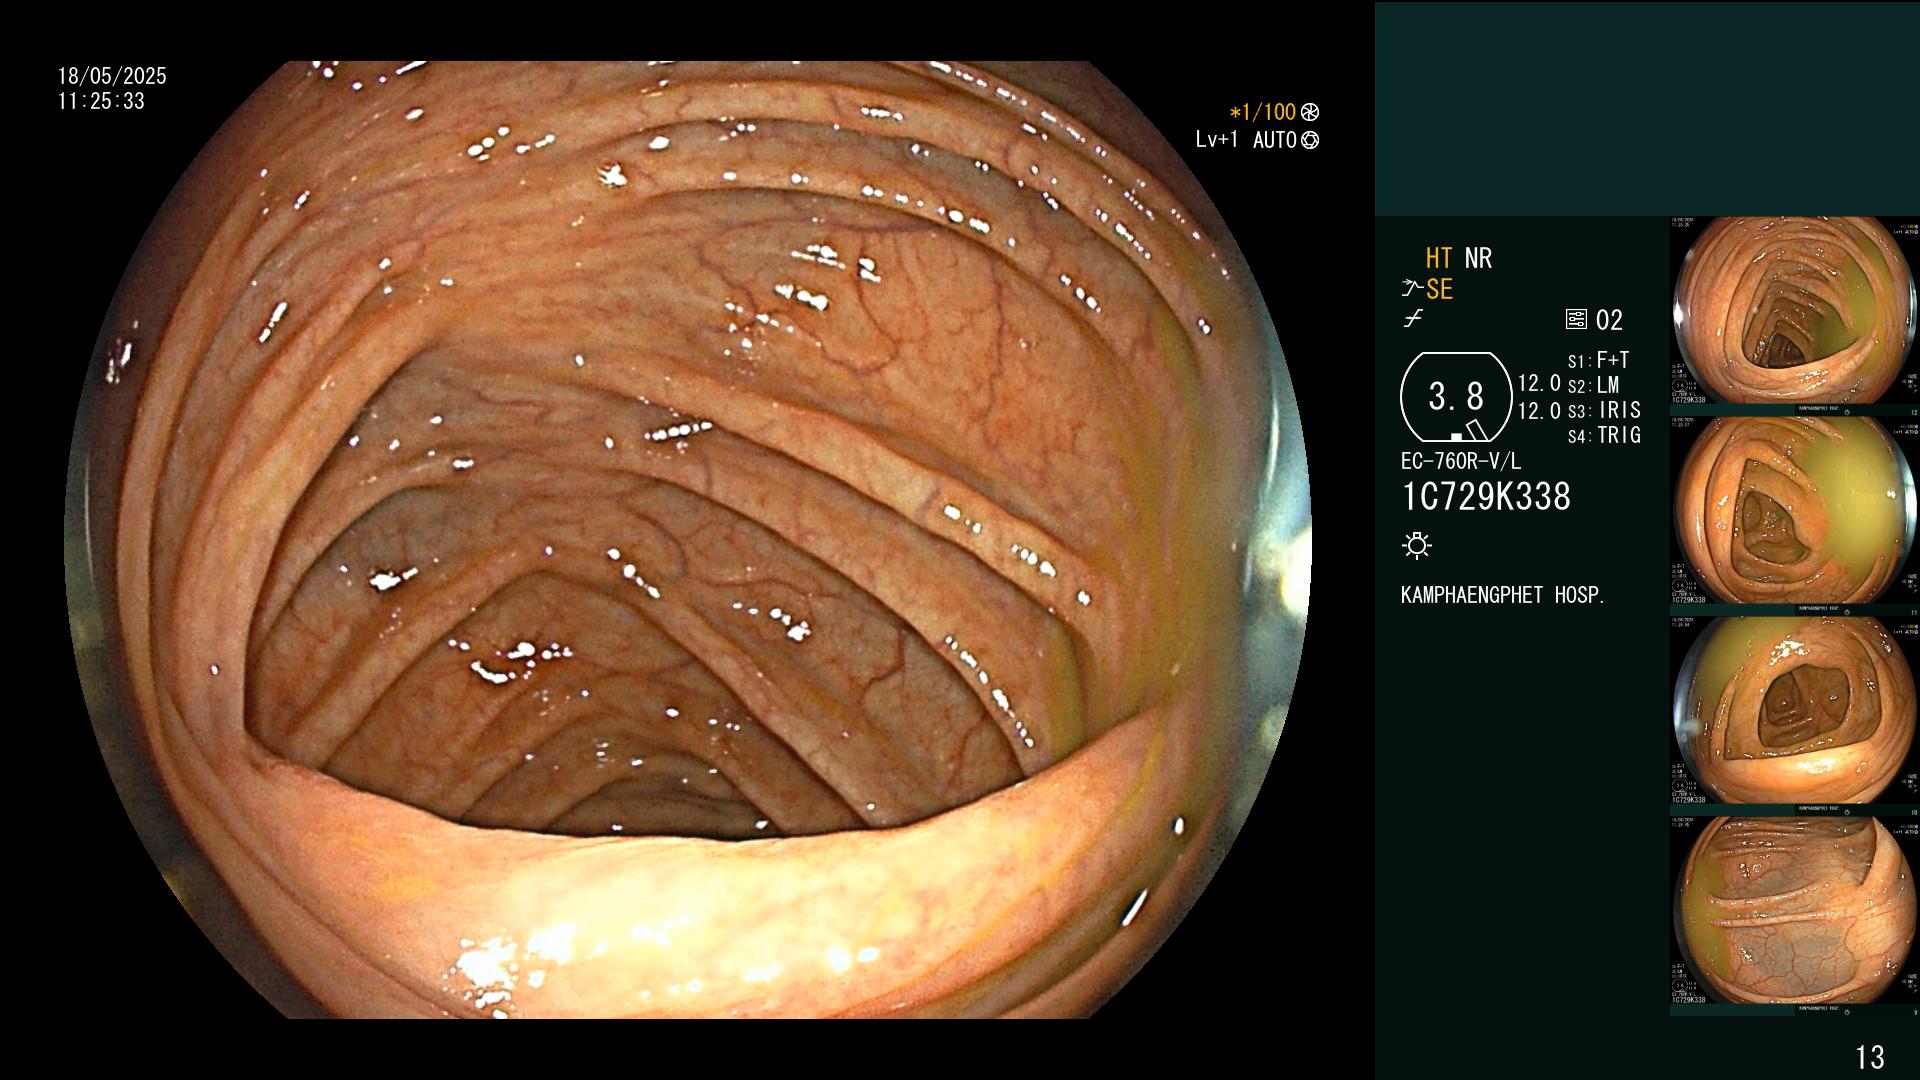The width and height of the screenshot is (1920, 1080).
Task: Click the scope model EC-760R-V/L
Action: [x=1461, y=461]
